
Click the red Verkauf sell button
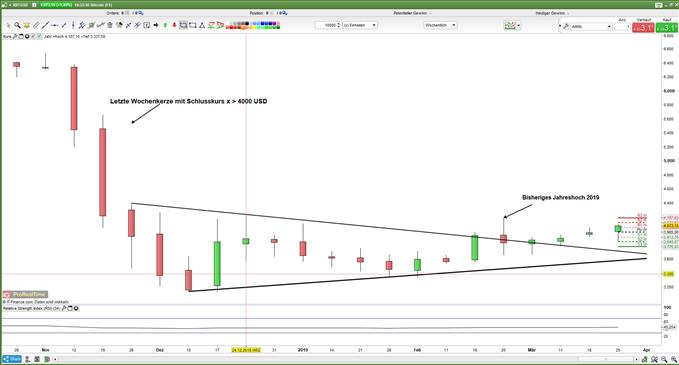(643, 28)
